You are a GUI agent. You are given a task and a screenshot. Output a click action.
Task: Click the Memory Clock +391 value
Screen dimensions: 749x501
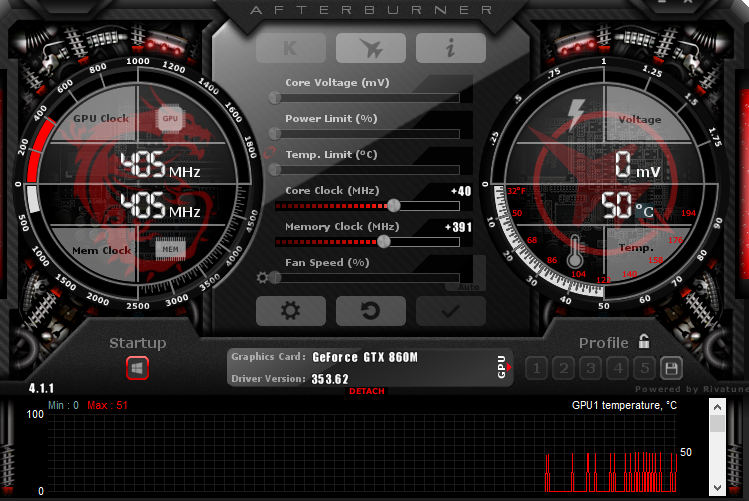click(x=458, y=227)
